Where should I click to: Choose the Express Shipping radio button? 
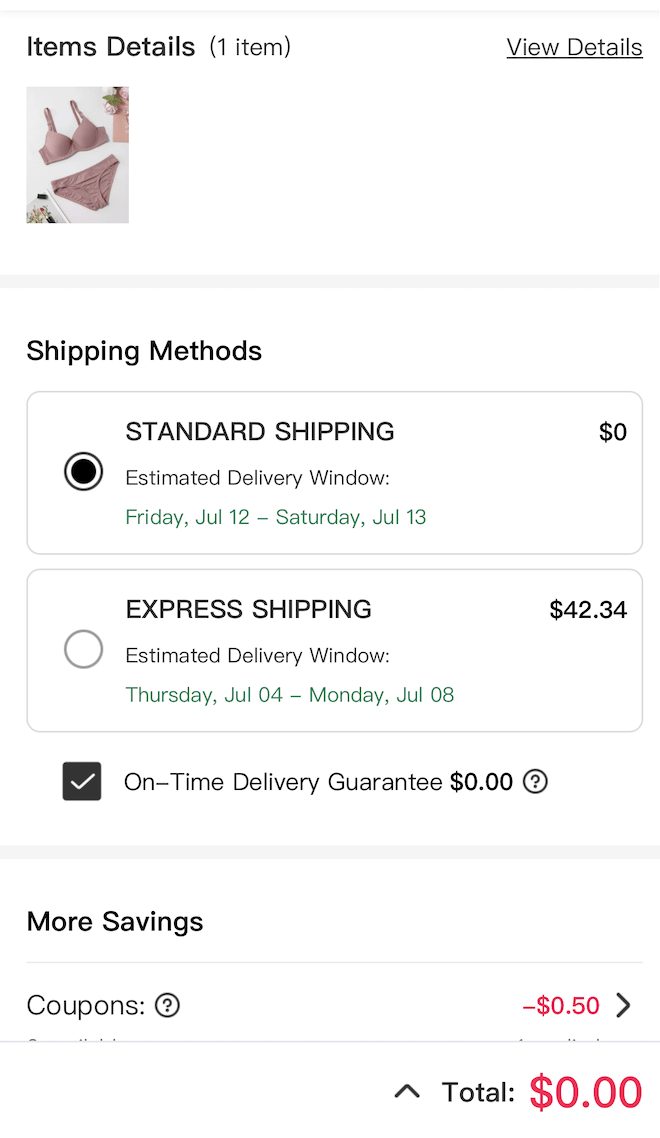(x=83, y=649)
